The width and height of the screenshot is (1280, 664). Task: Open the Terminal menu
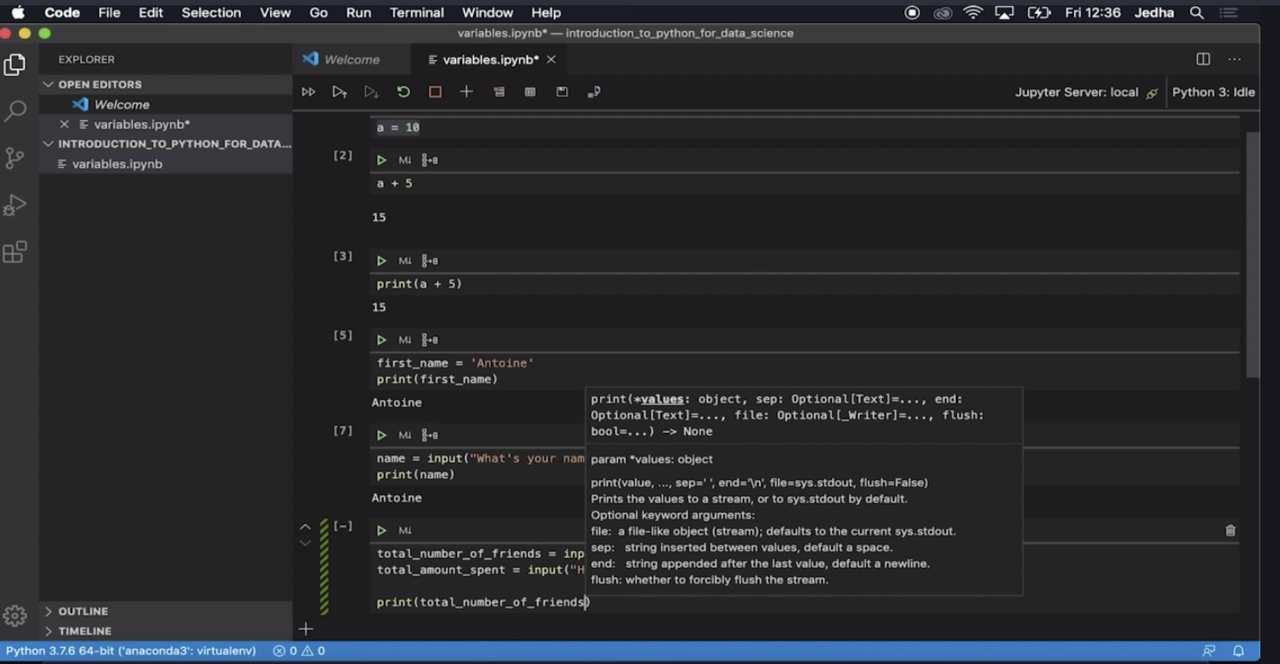pyautogui.click(x=416, y=13)
